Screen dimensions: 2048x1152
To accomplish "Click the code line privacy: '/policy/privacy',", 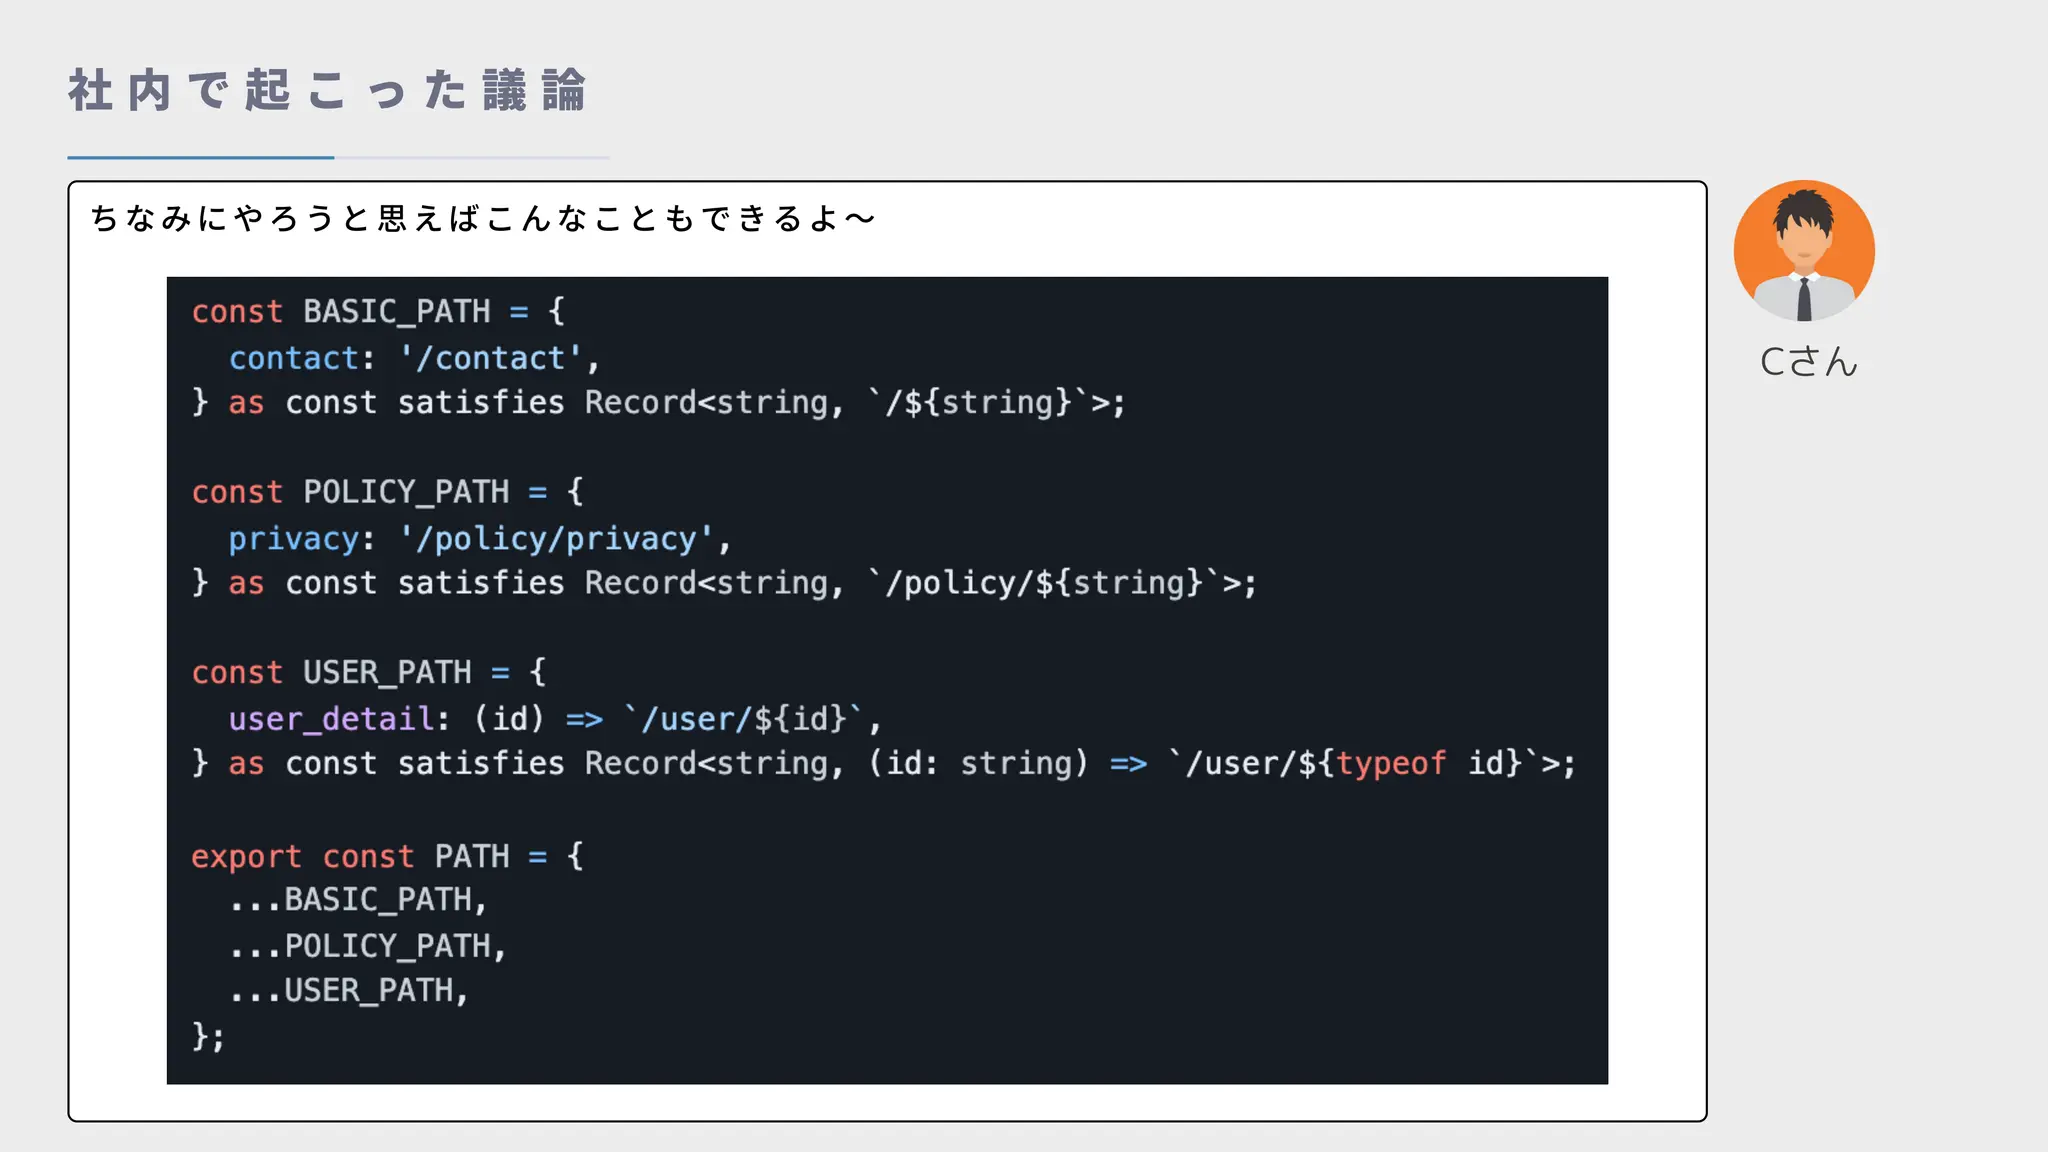I will click(x=480, y=539).
